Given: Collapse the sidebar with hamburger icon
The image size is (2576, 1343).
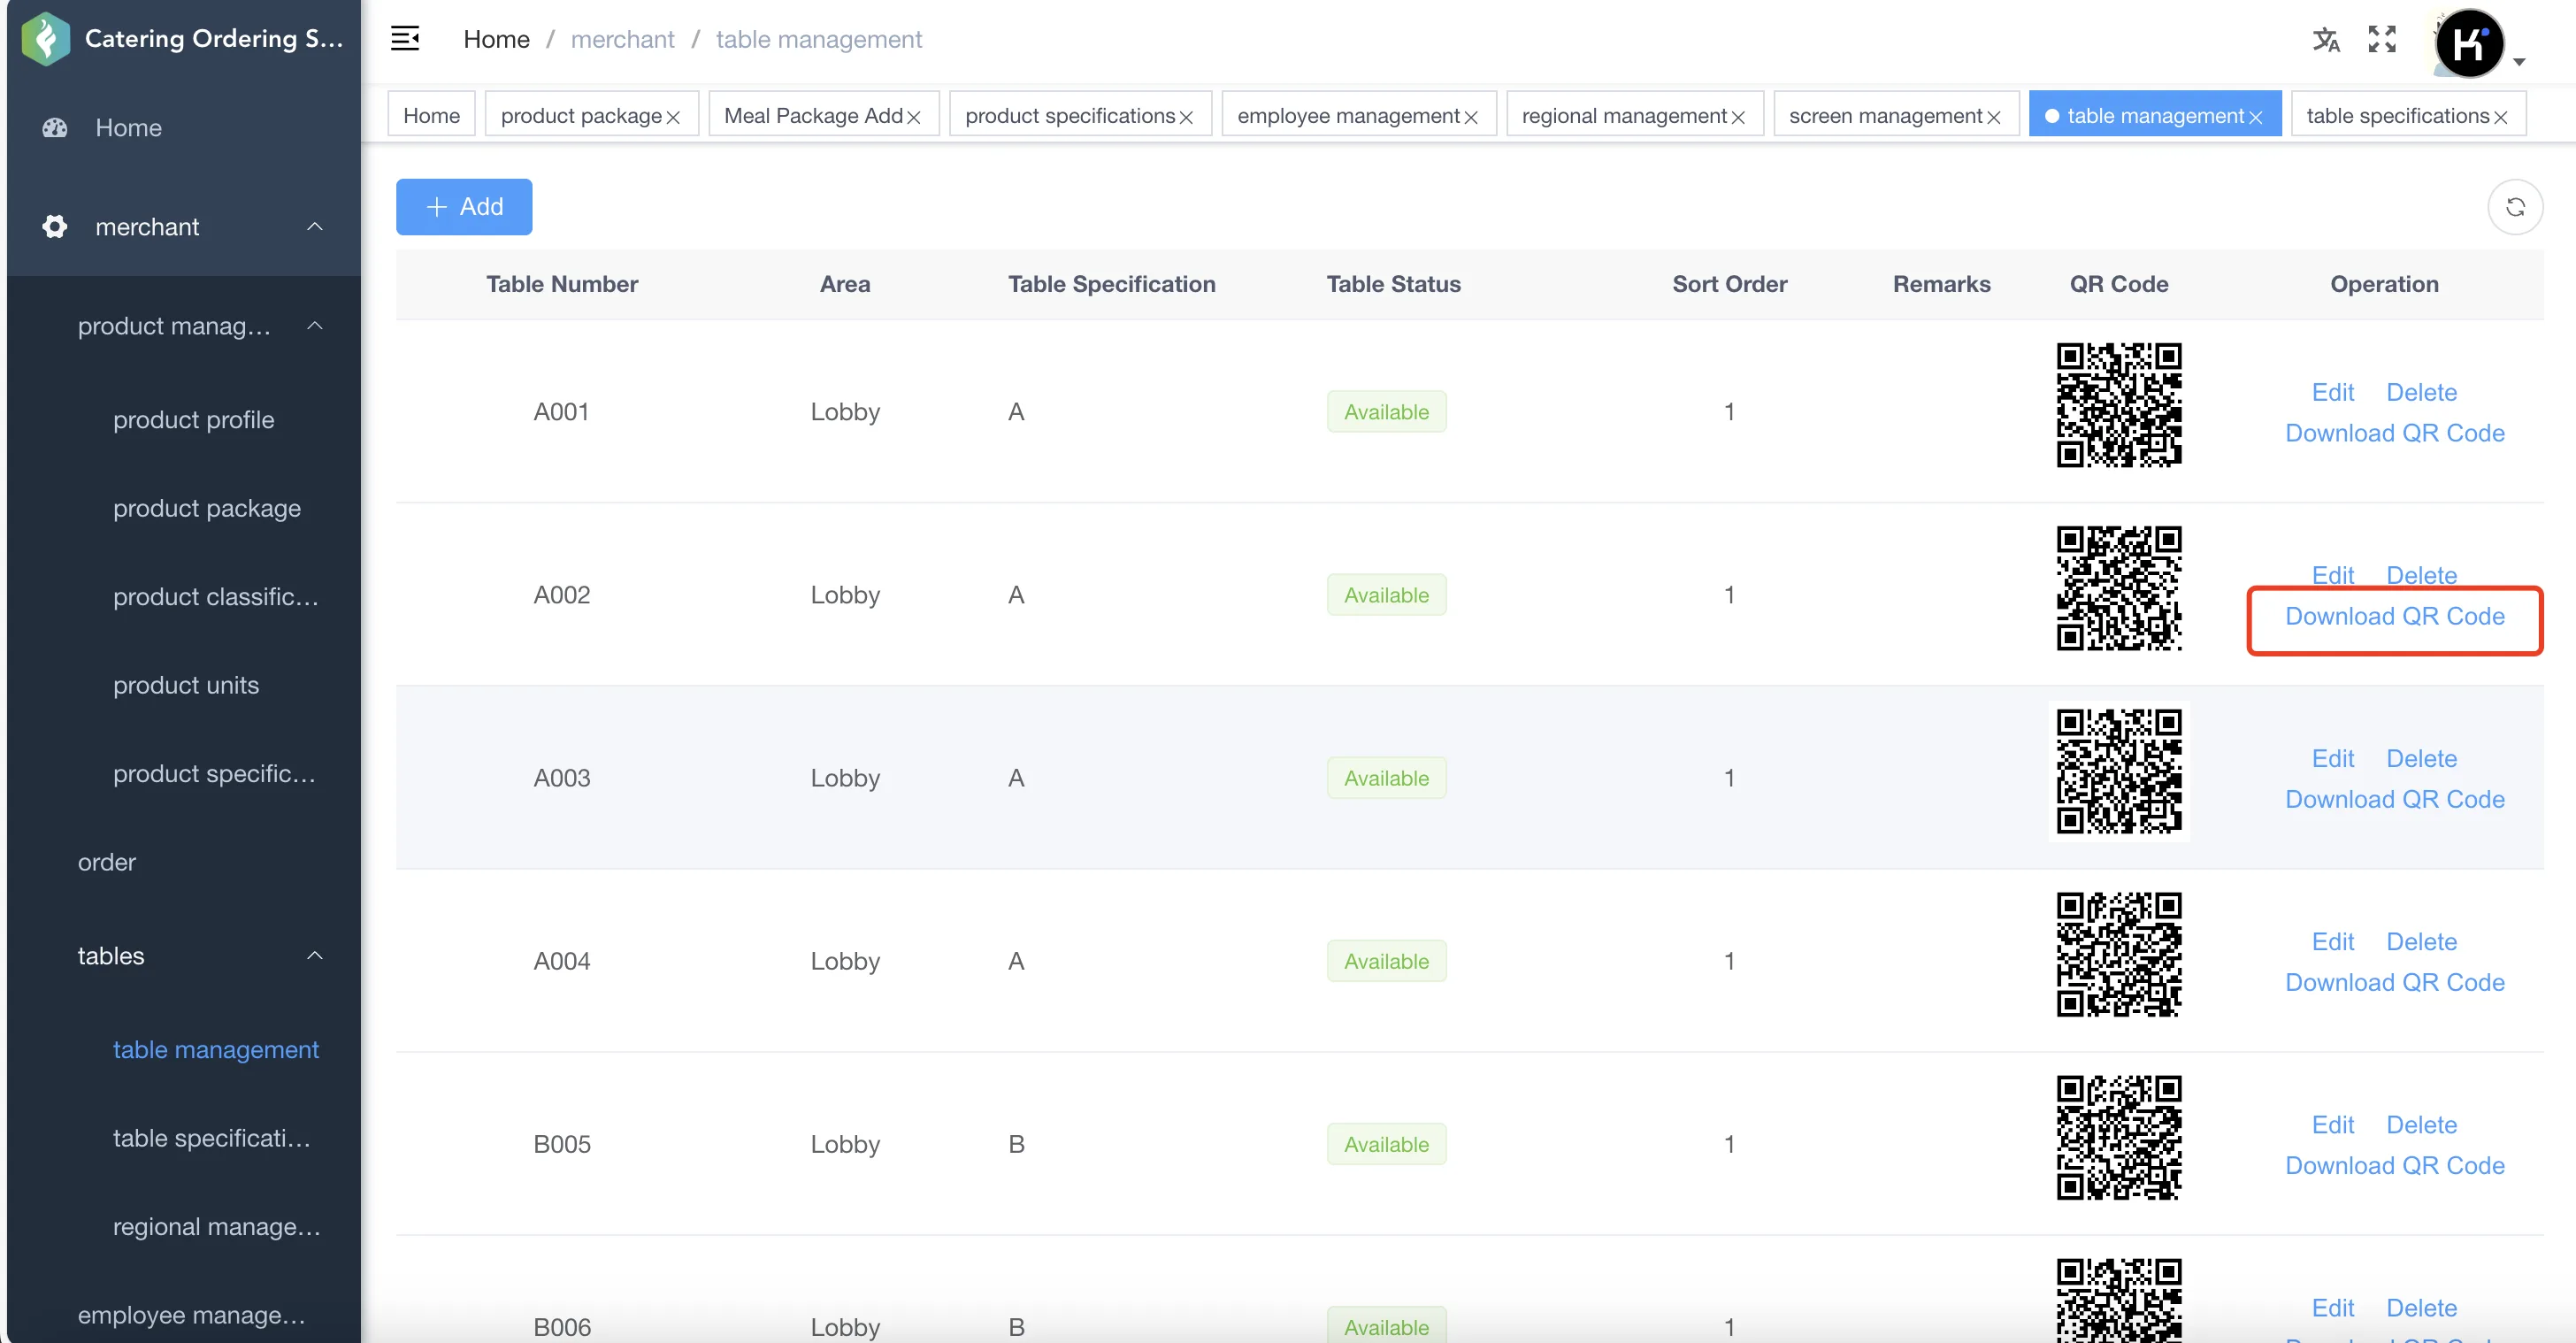Looking at the screenshot, I should coord(405,39).
